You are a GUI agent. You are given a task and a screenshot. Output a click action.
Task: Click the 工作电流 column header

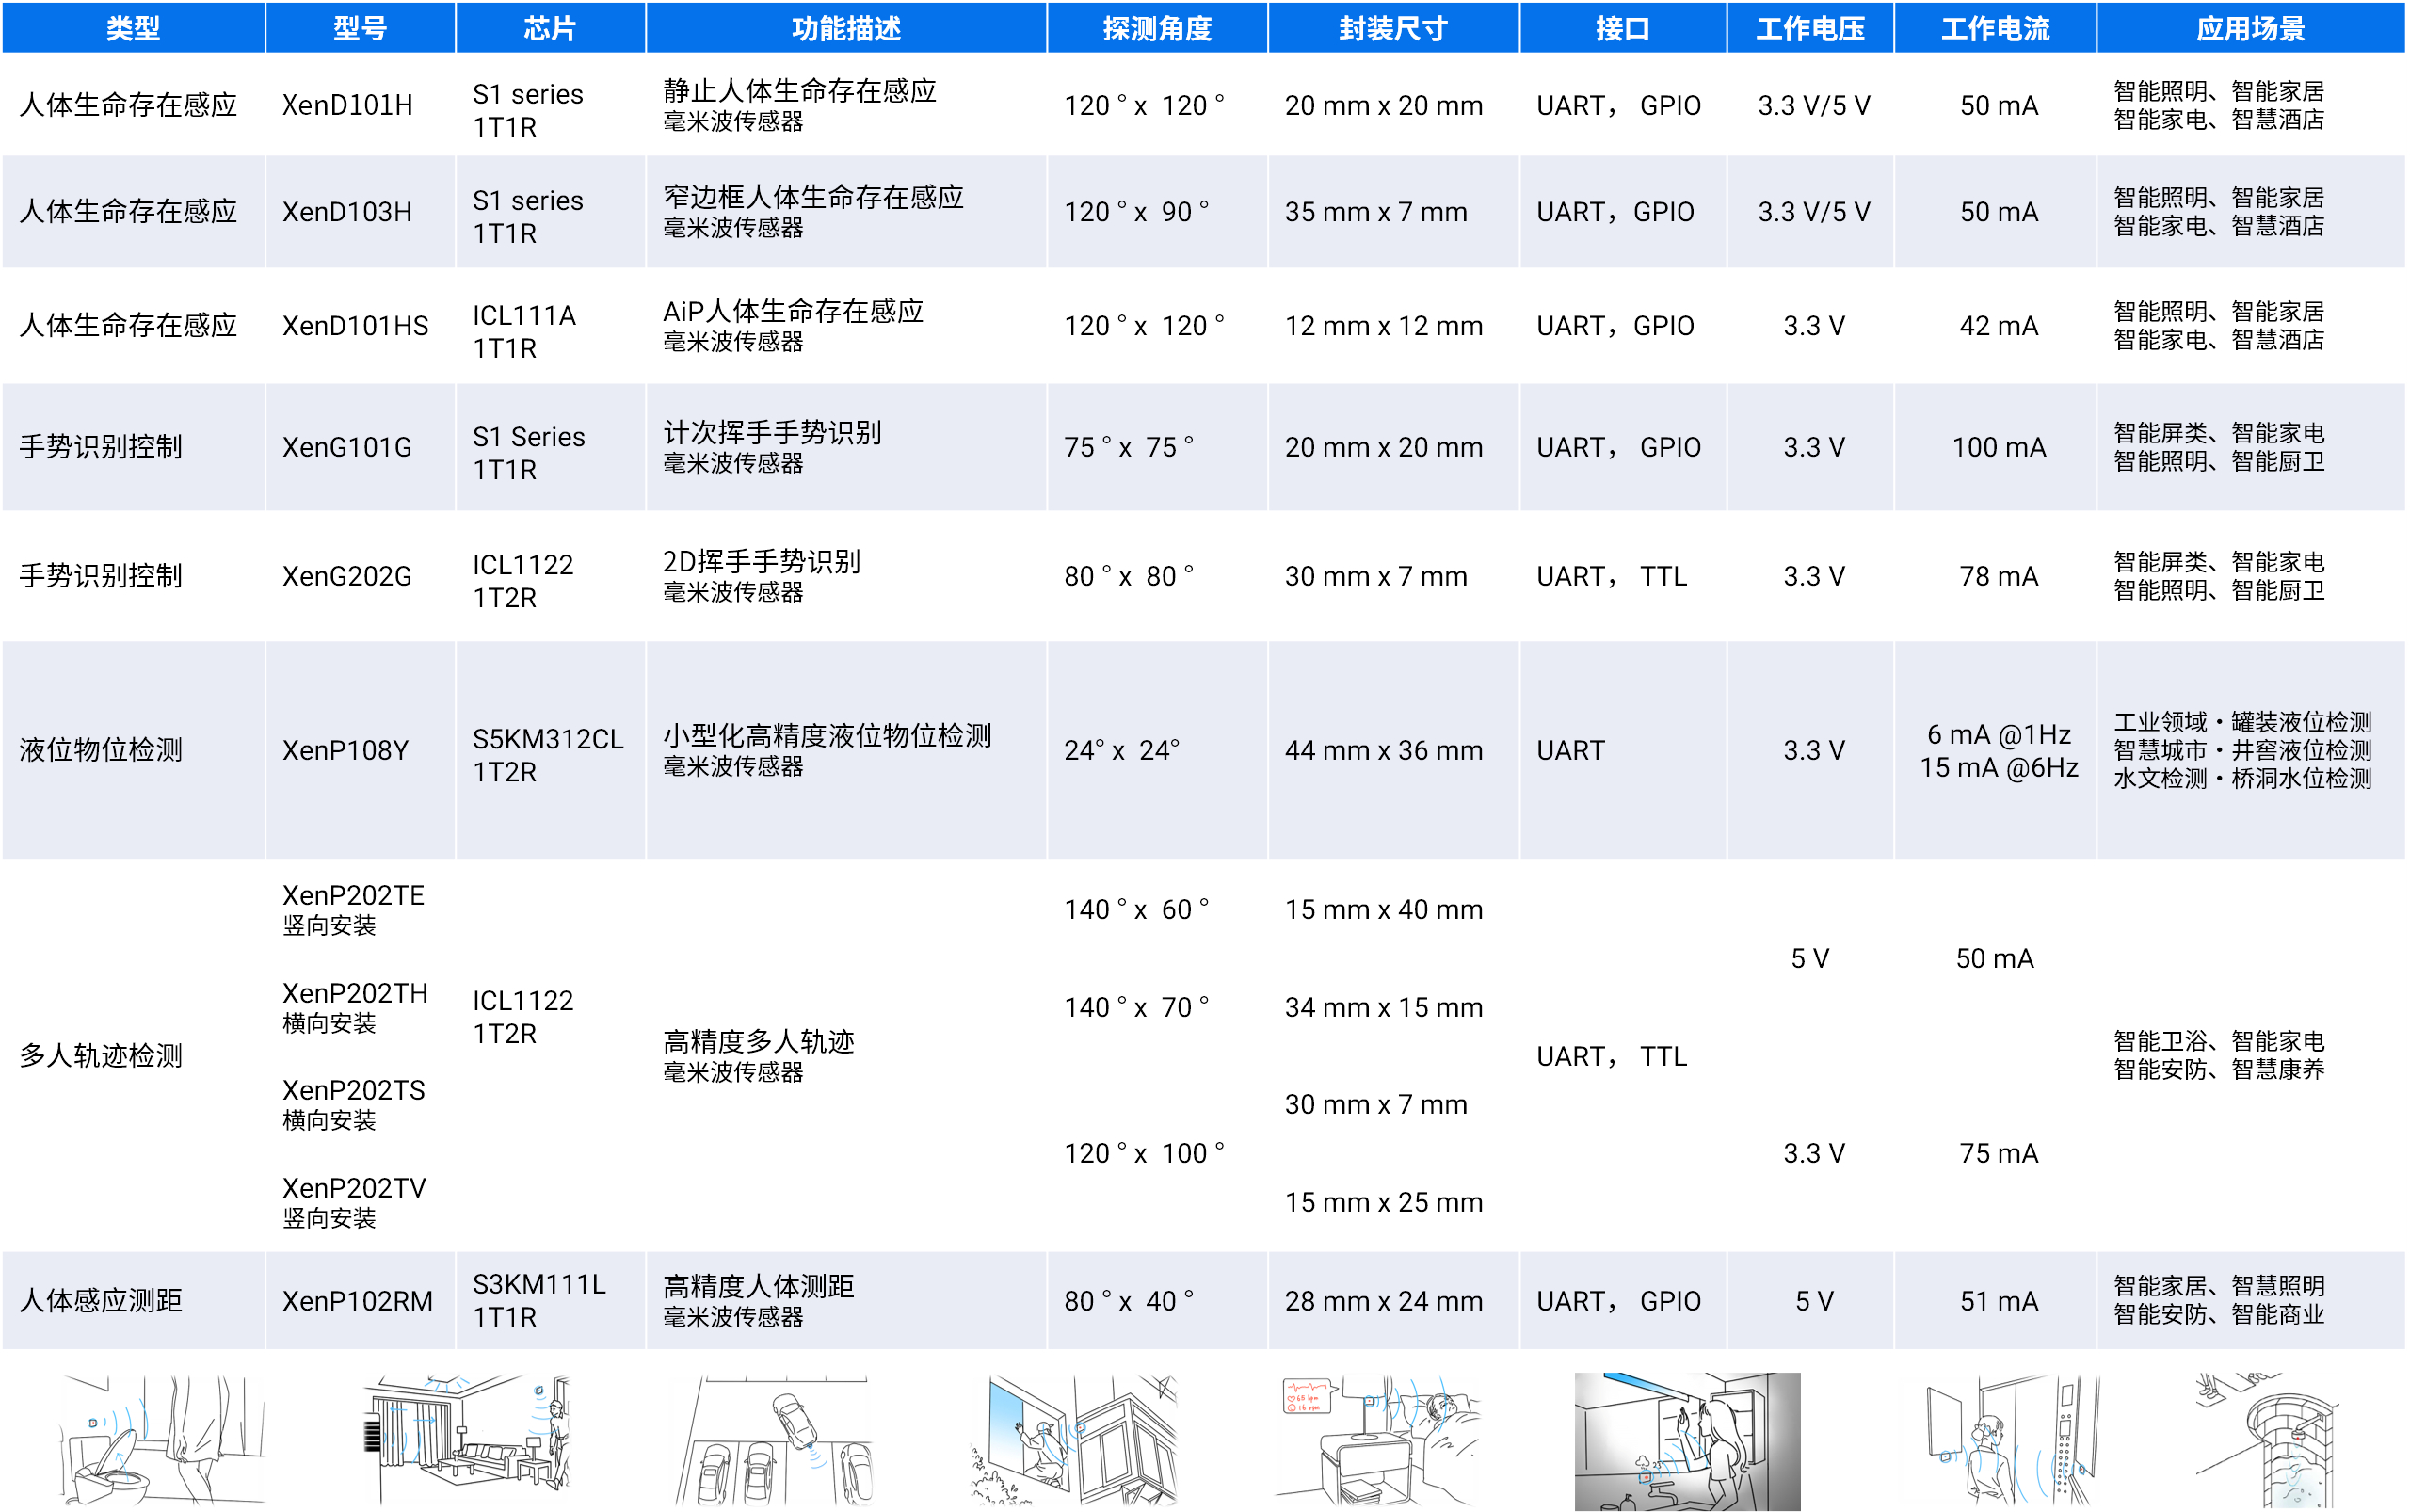(1995, 28)
